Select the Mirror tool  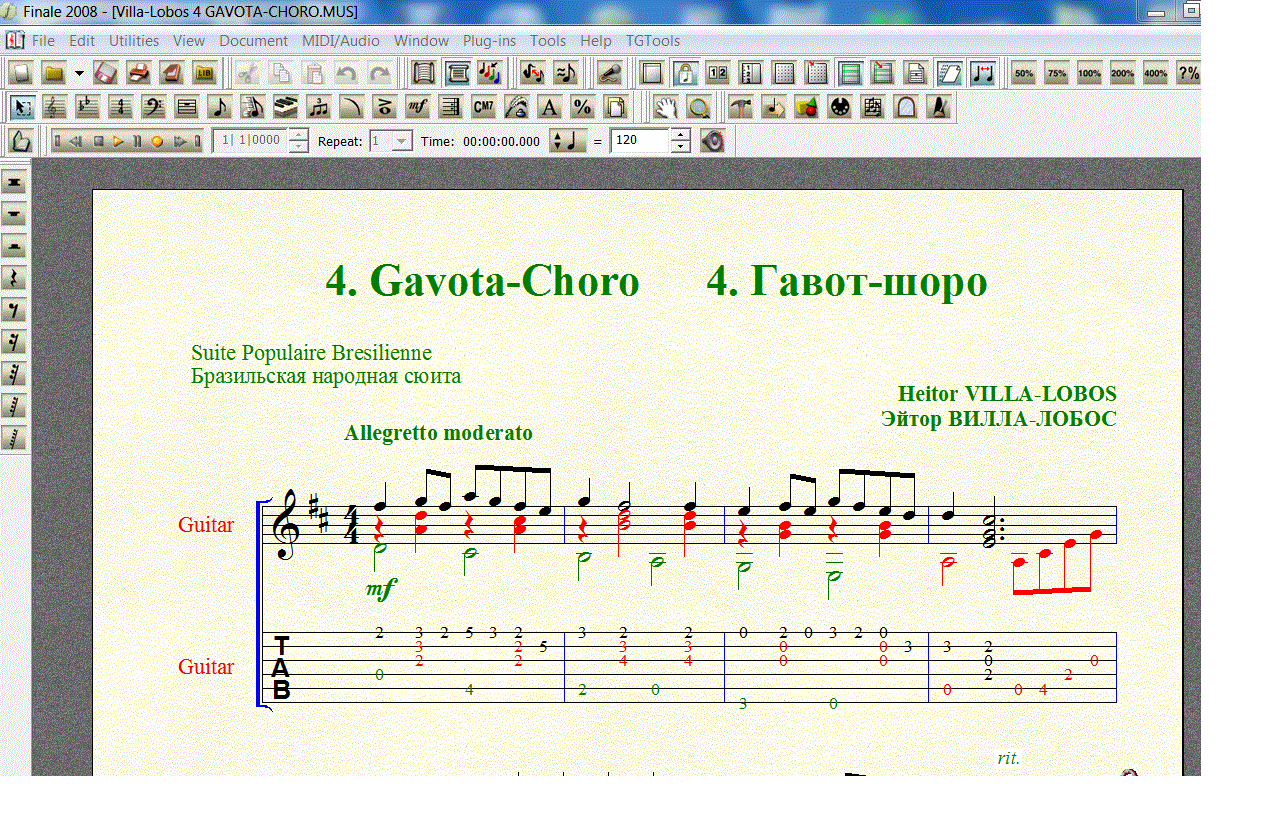tap(906, 107)
